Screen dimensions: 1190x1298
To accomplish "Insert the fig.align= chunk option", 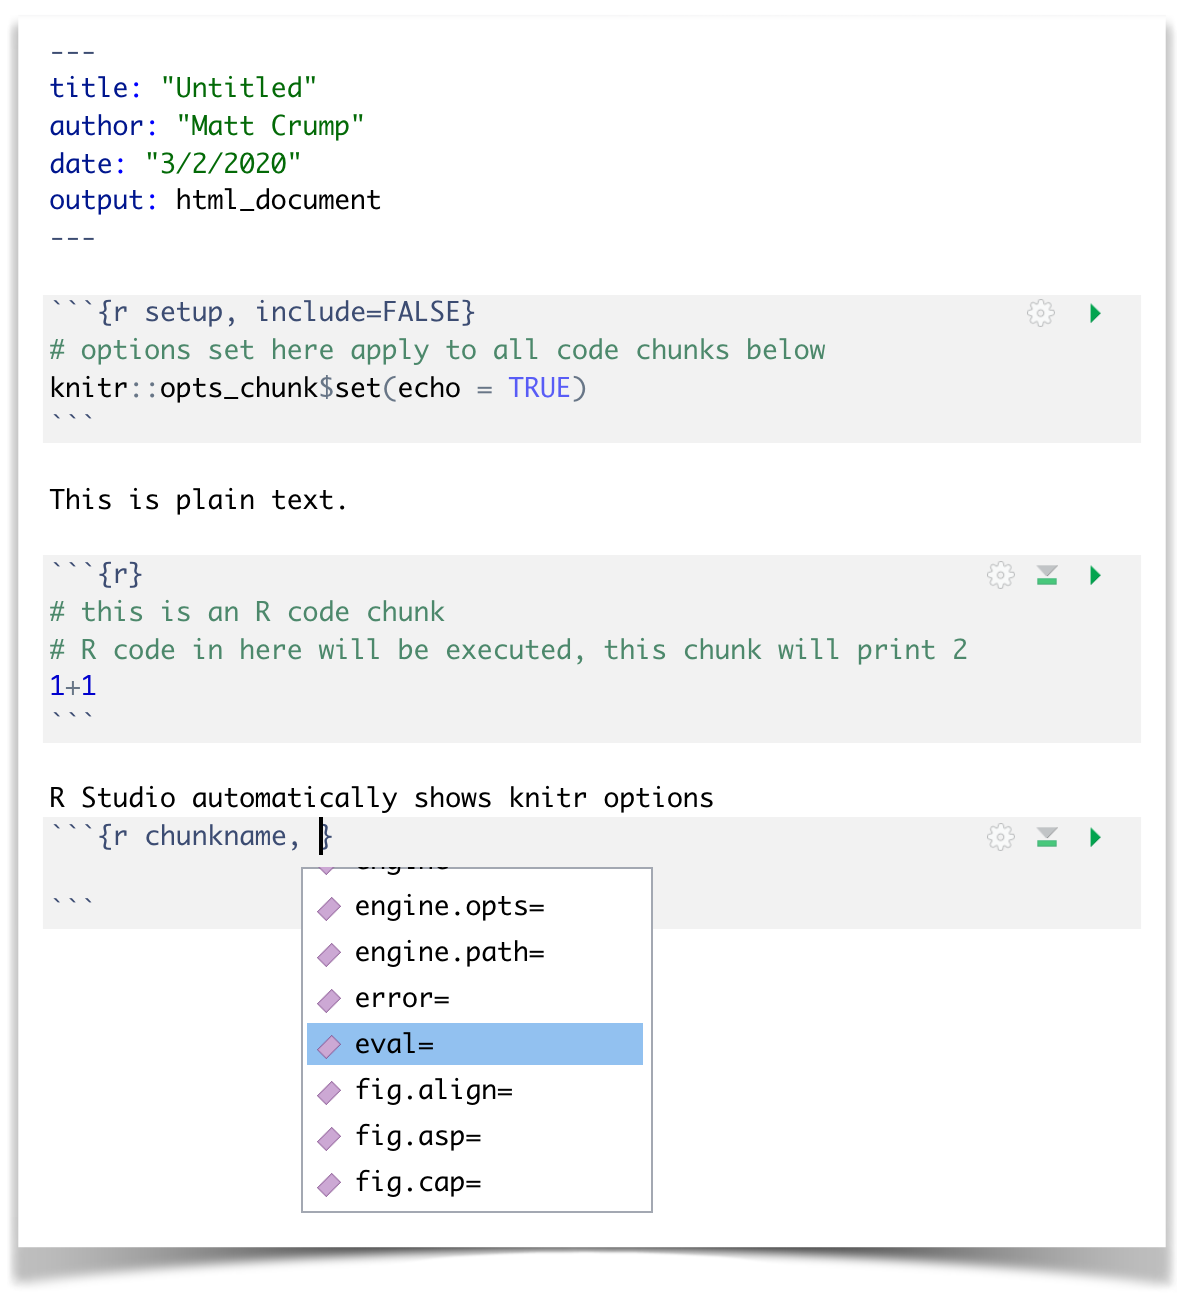I will (475, 1091).
